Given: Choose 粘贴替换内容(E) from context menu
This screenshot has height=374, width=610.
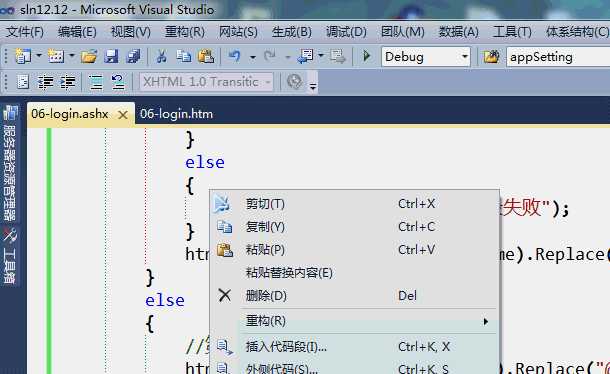Looking at the screenshot, I should coord(354,273).
